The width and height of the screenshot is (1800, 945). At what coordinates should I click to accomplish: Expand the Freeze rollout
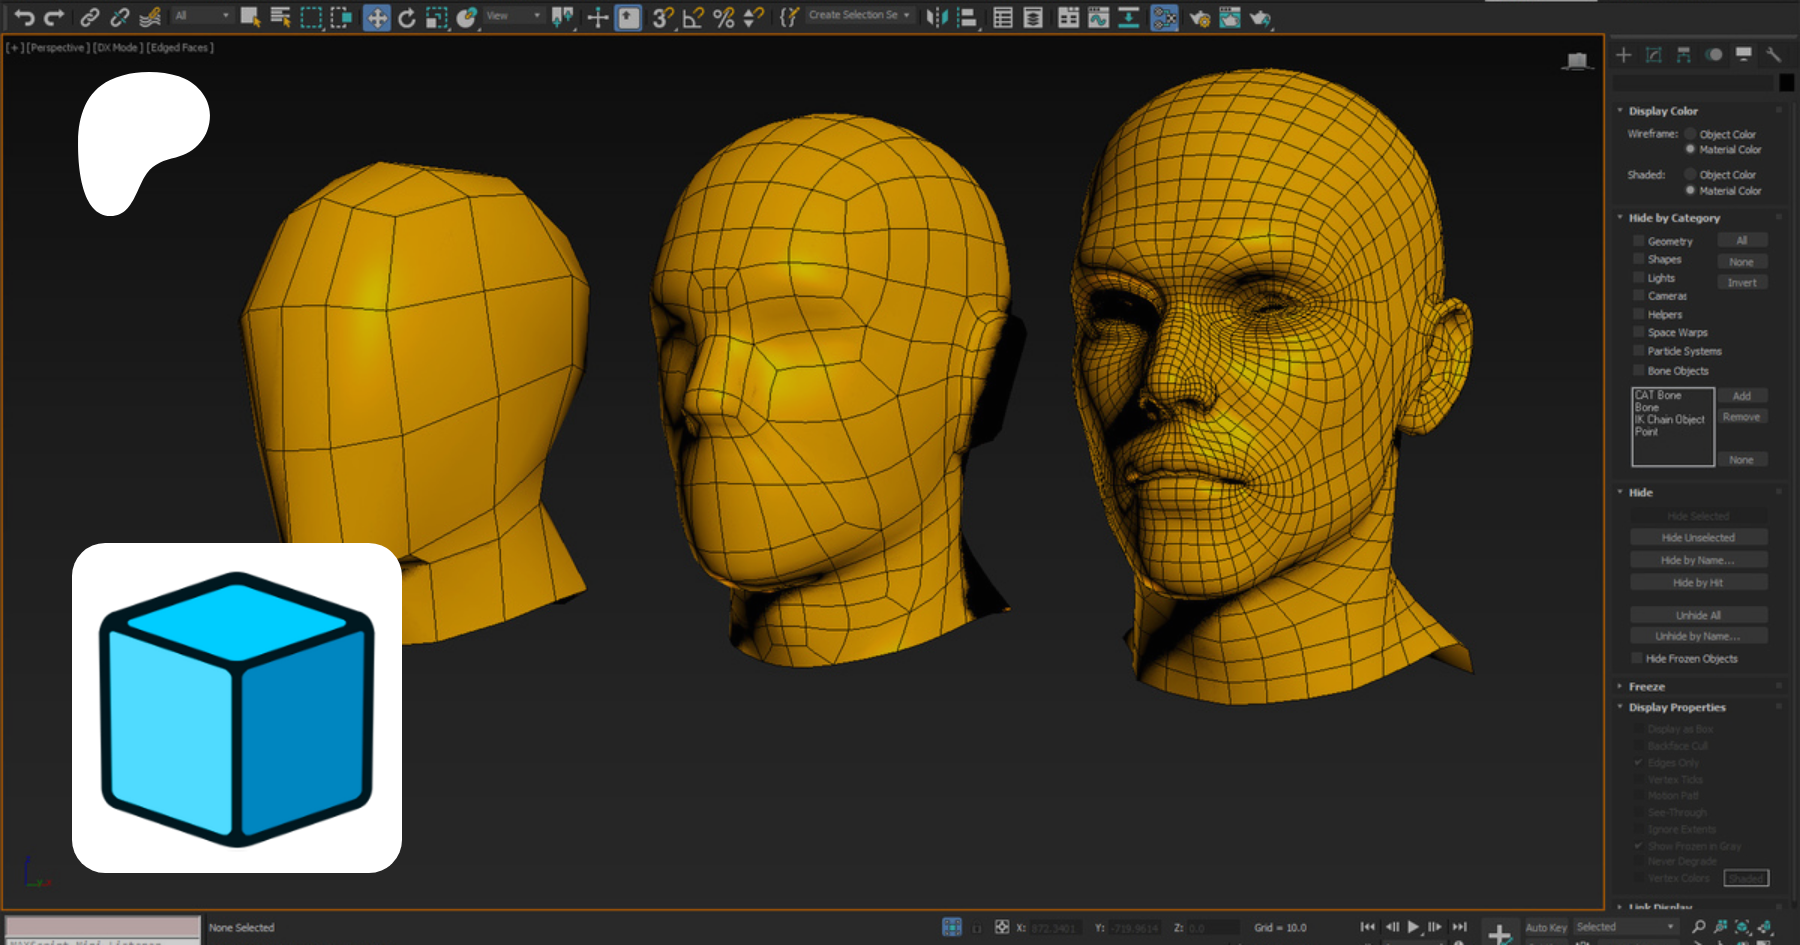point(1646,686)
